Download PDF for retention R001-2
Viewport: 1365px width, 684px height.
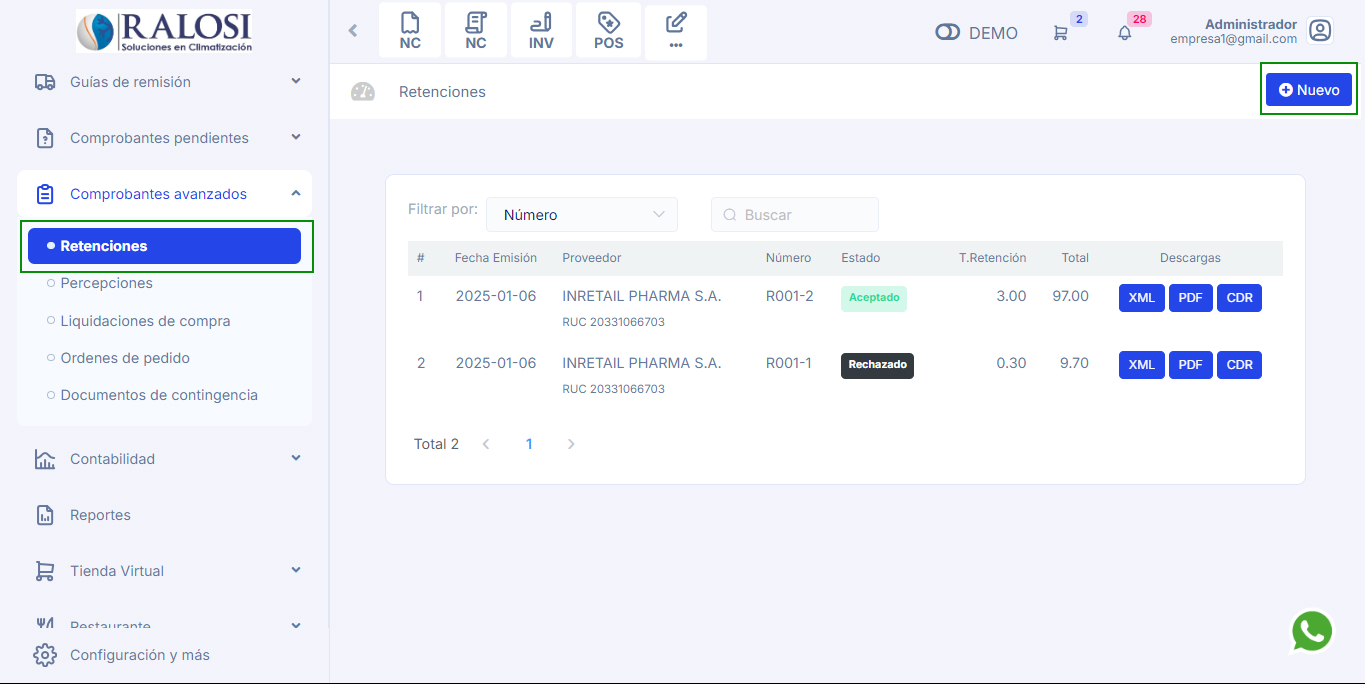click(1190, 298)
